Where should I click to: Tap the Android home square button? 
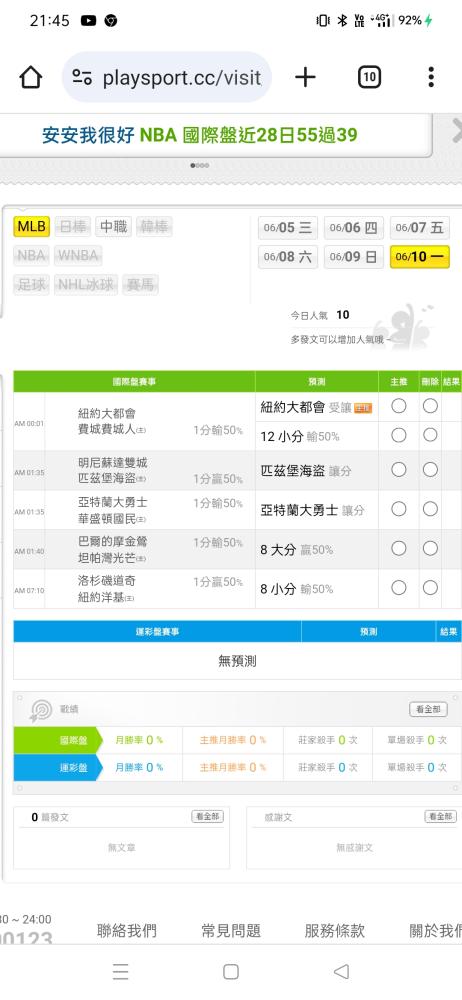(x=231, y=971)
